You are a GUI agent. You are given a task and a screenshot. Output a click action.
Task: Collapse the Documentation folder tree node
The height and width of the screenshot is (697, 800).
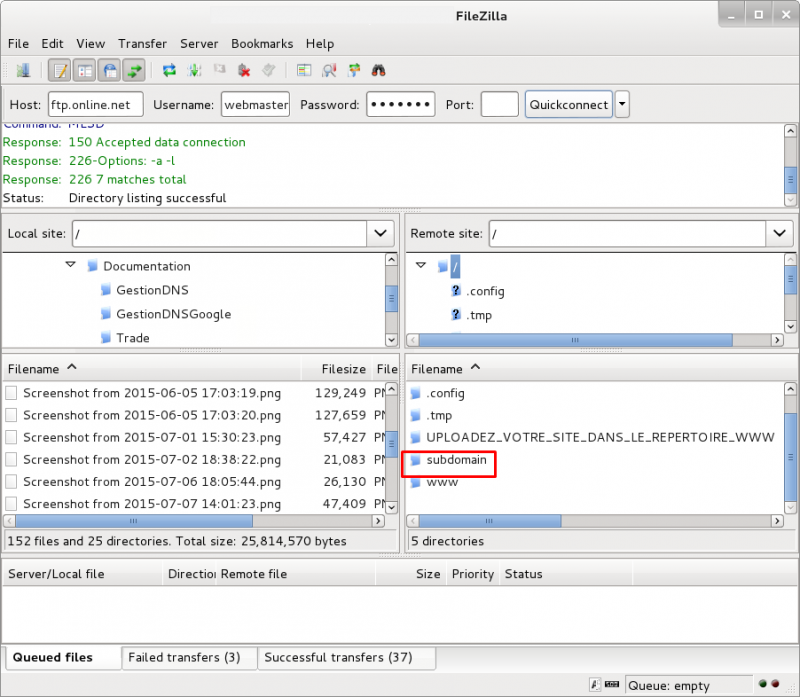71,266
